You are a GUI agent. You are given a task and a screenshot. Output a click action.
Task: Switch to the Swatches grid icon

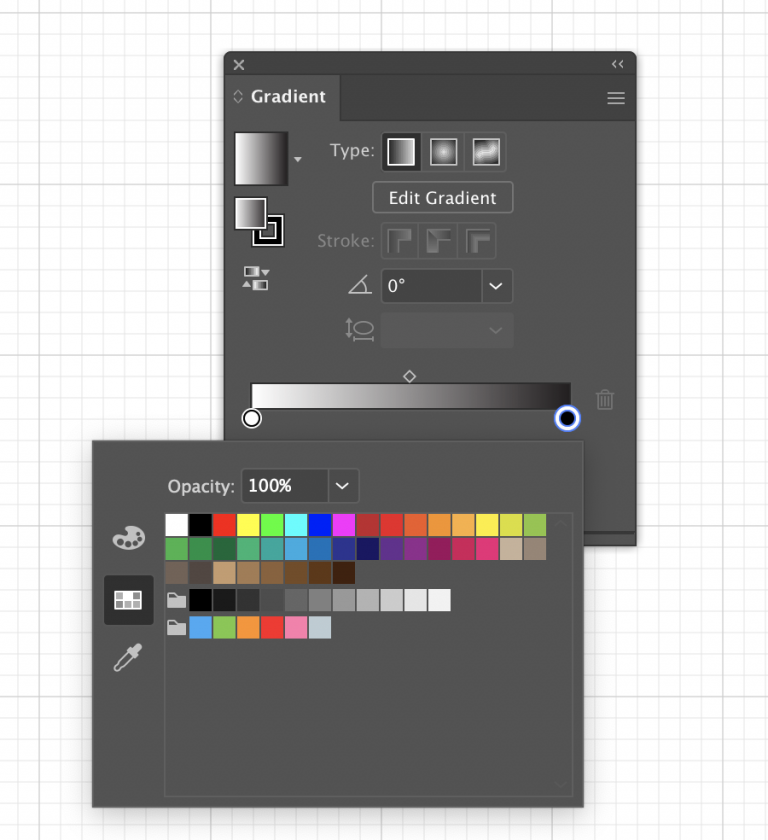coord(128,600)
